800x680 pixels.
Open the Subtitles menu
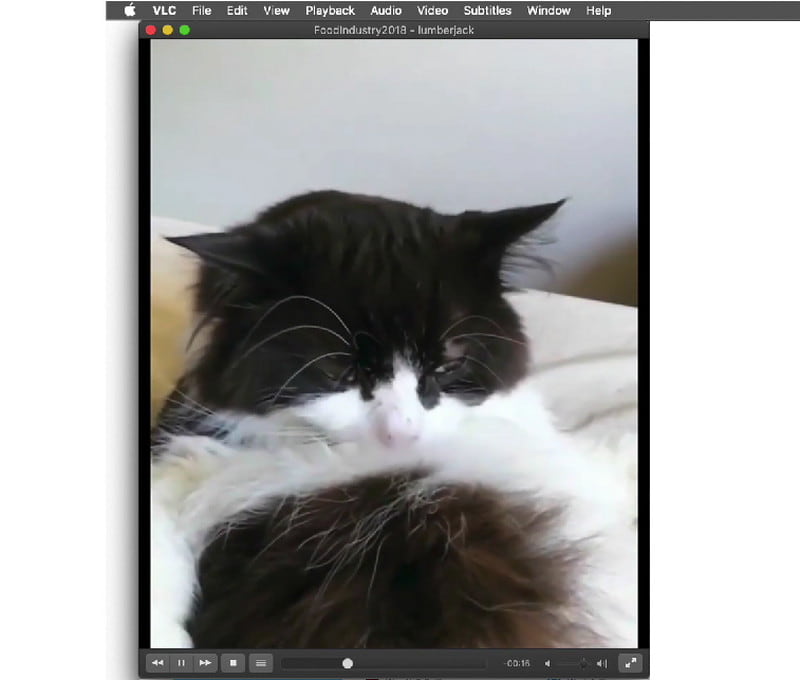(x=487, y=11)
